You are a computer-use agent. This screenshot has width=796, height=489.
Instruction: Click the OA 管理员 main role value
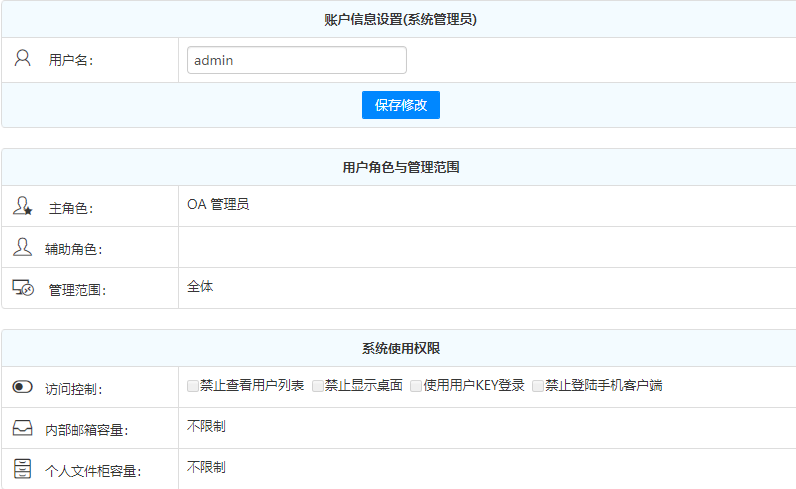click(x=218, y=204)
